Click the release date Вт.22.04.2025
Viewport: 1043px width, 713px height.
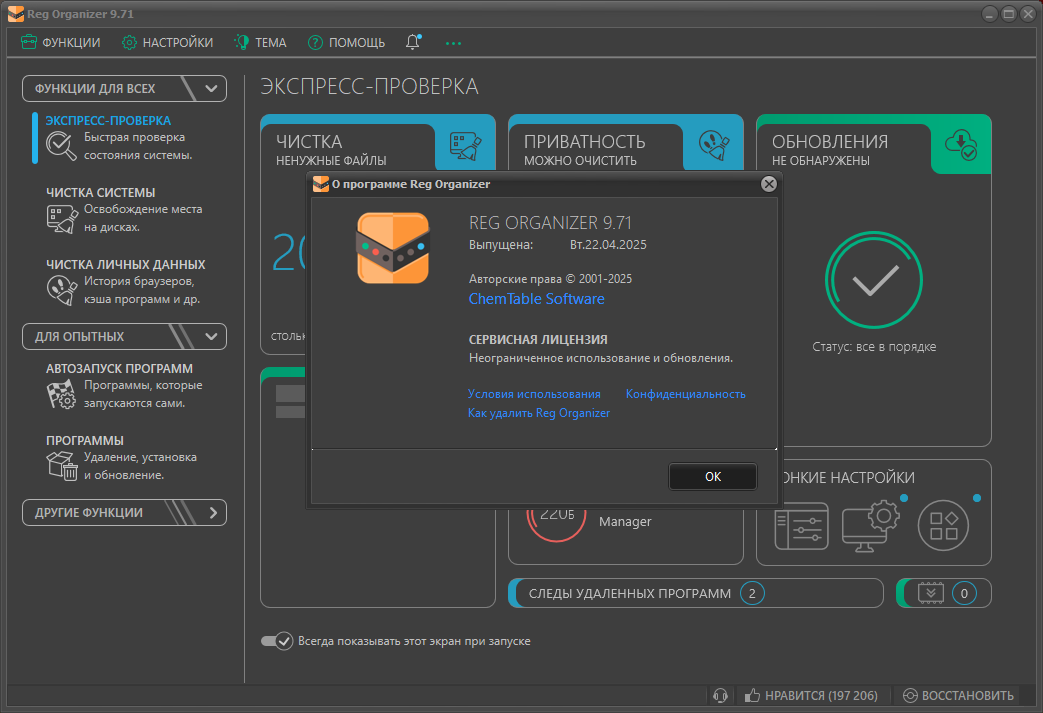pos(608,245)
